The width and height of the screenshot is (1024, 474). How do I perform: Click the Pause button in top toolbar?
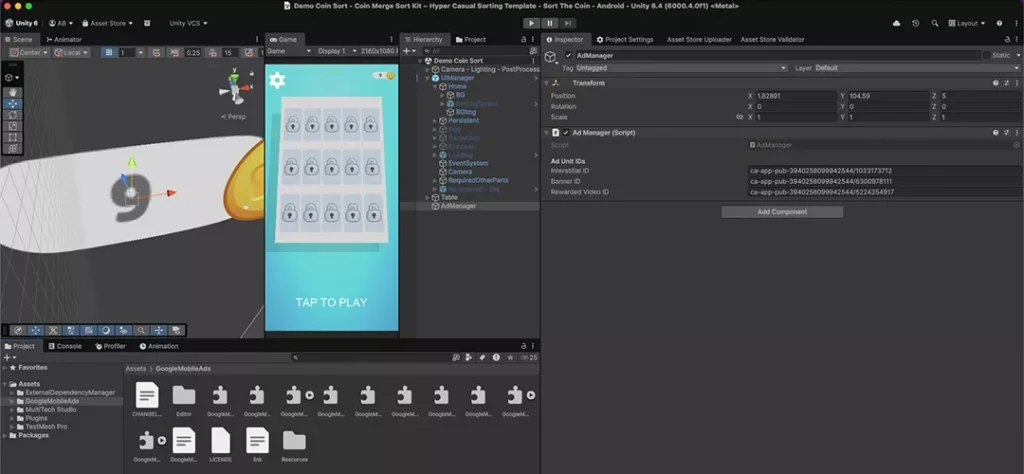coord(549,24)
